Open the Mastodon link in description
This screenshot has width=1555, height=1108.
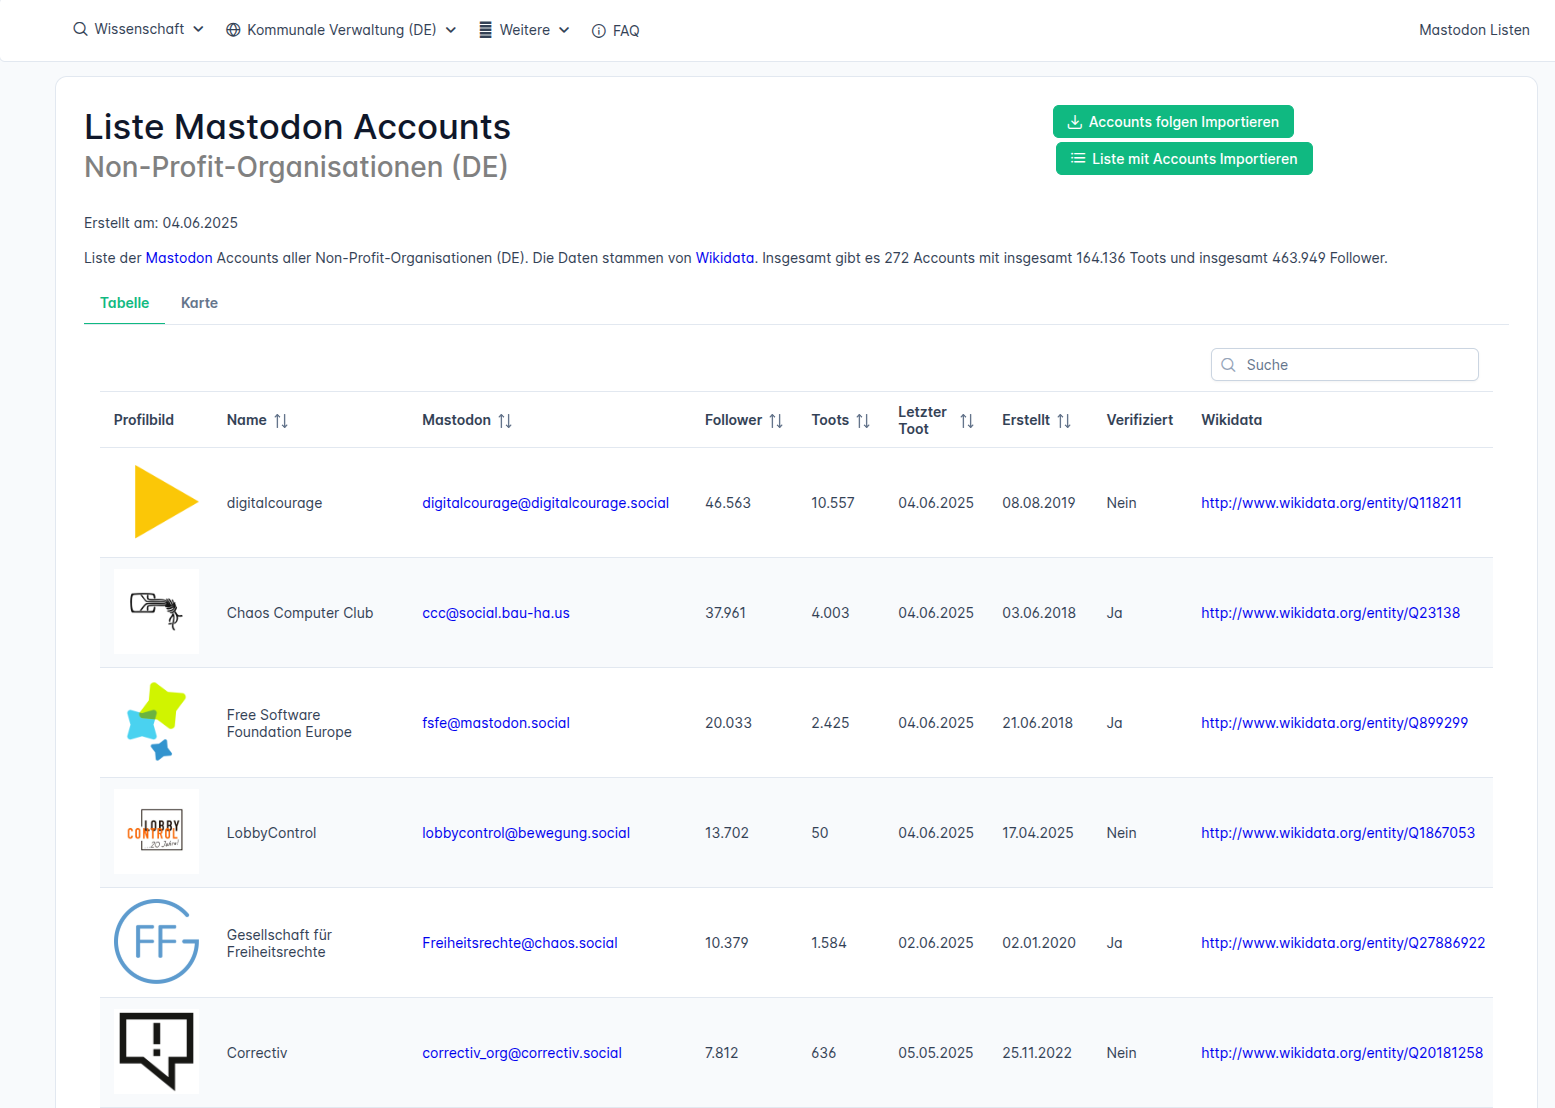click(x=179, y=258)
